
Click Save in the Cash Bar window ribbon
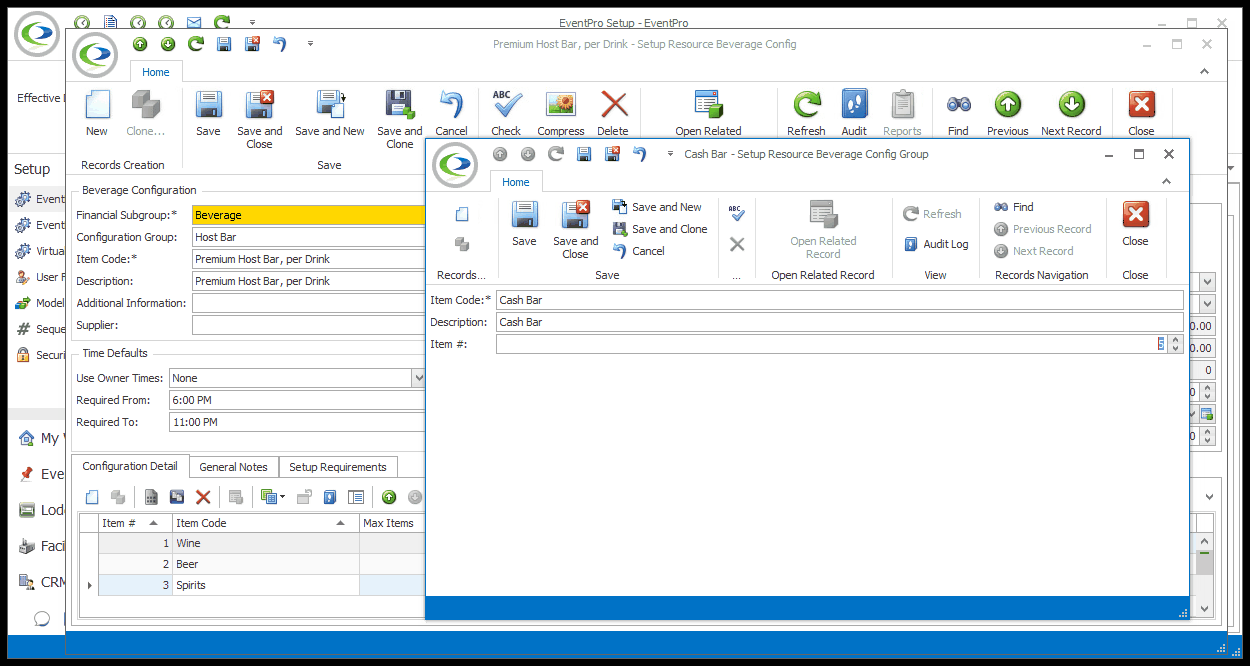pos(524,224)
